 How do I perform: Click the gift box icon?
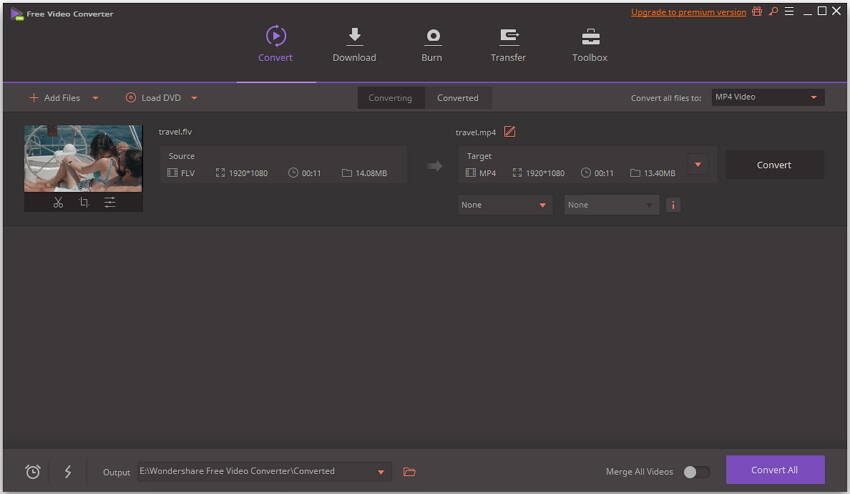(x=757, y=11)
